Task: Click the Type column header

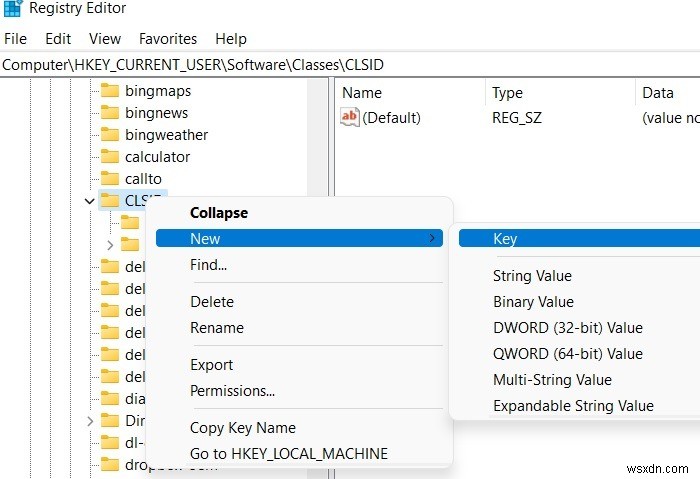Action: pyautogui.click(x=507, y=93)
